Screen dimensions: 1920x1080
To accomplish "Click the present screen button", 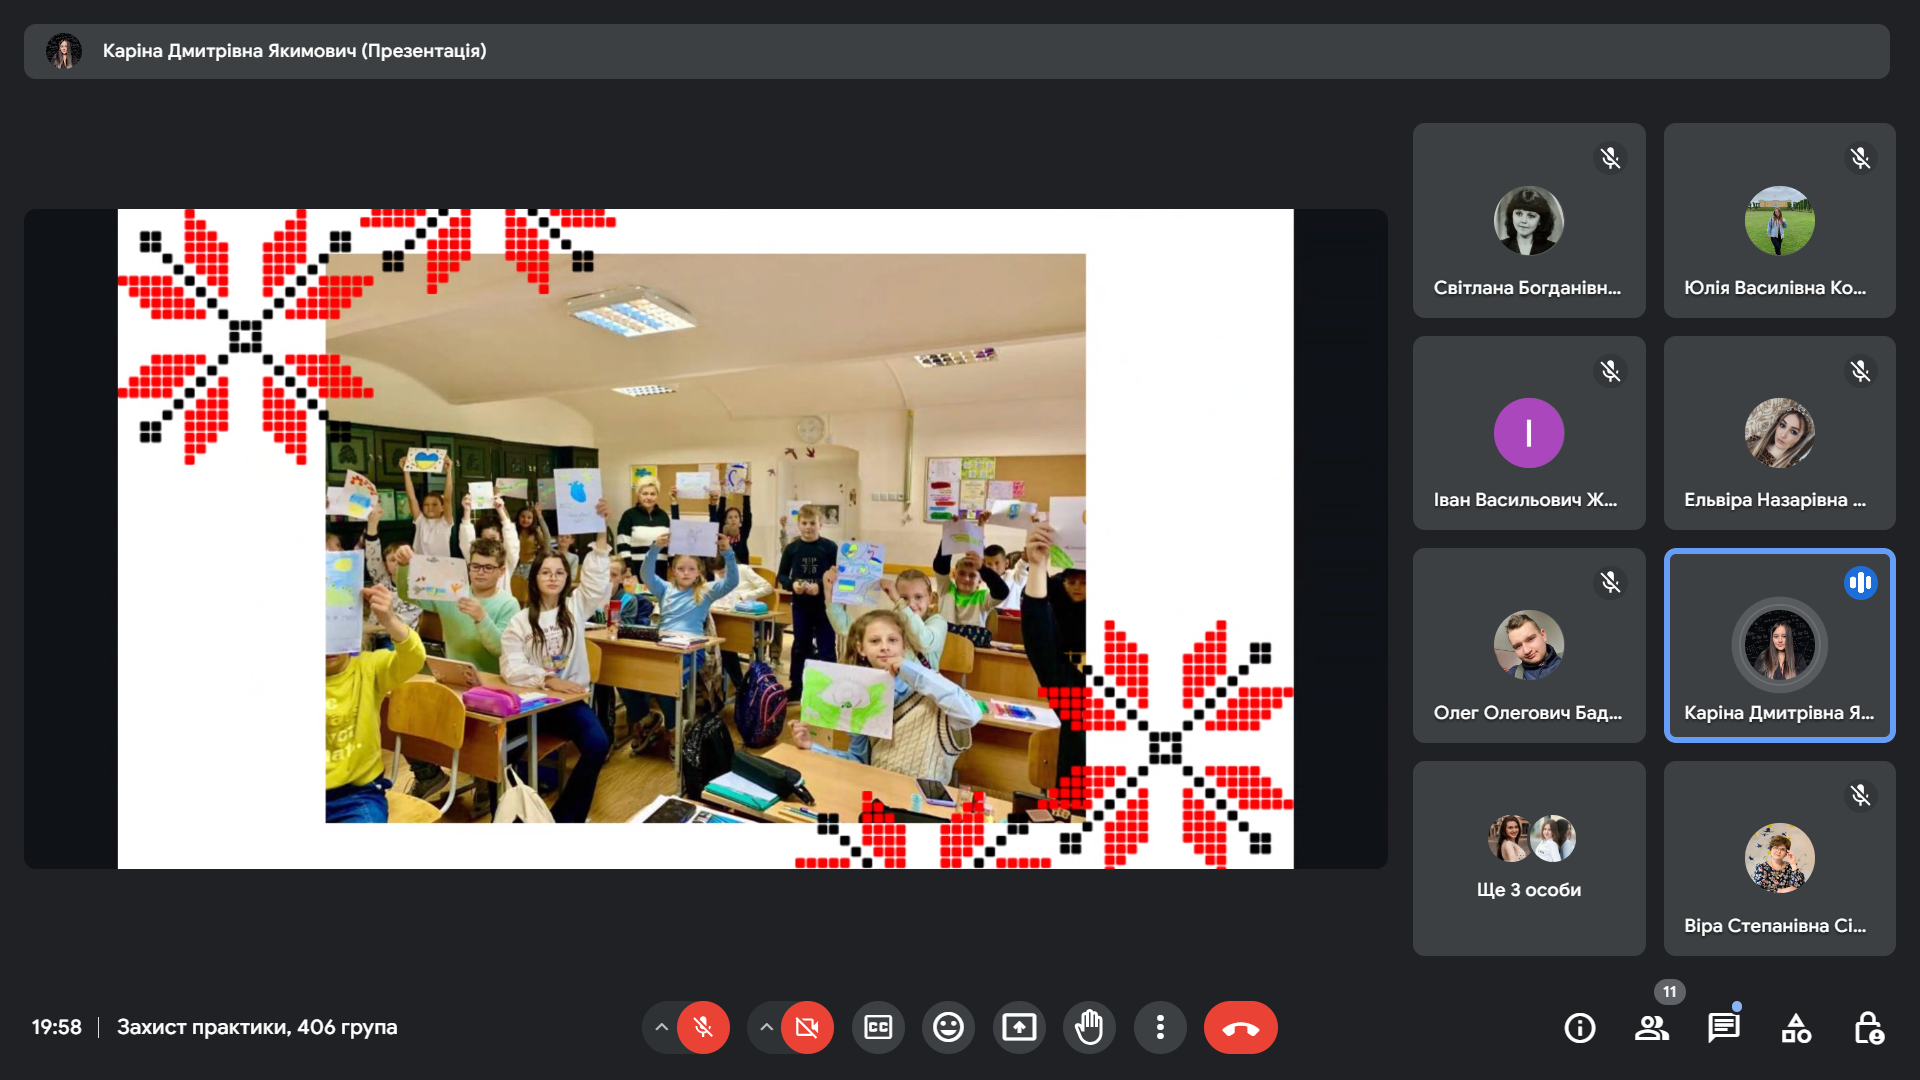I will point(1019,1027).
